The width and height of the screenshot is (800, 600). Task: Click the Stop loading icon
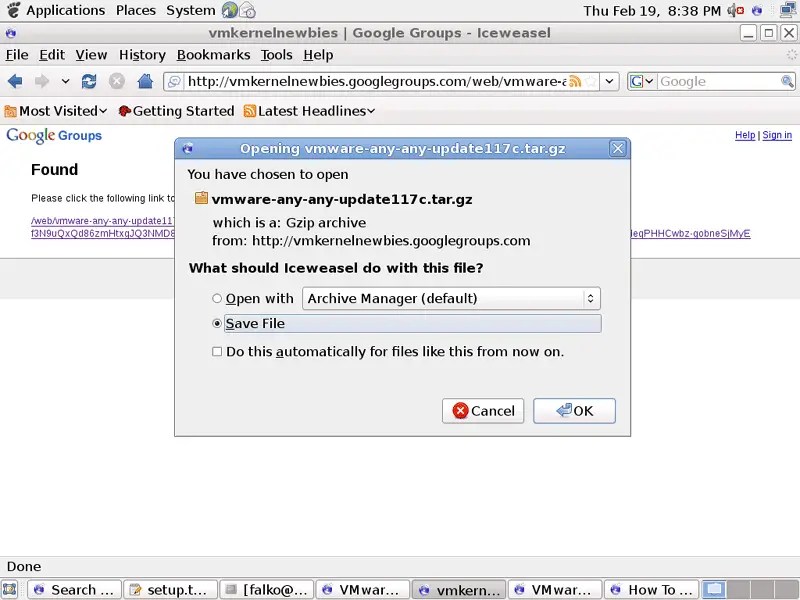[x=117, y=81]
